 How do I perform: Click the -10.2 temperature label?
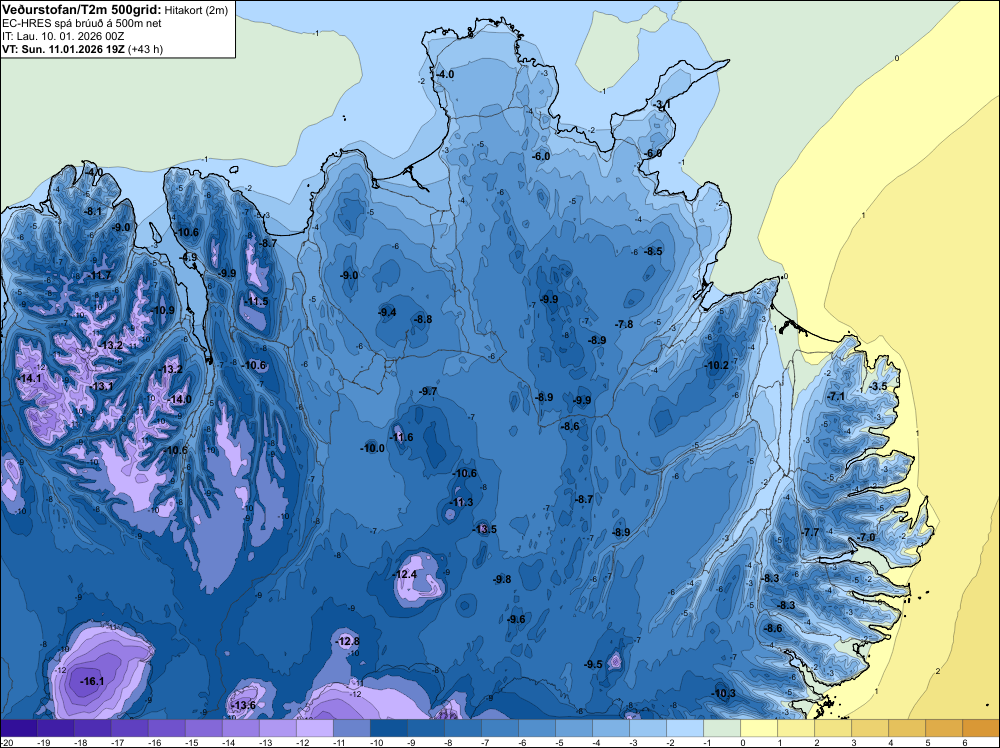pos(716,365)
